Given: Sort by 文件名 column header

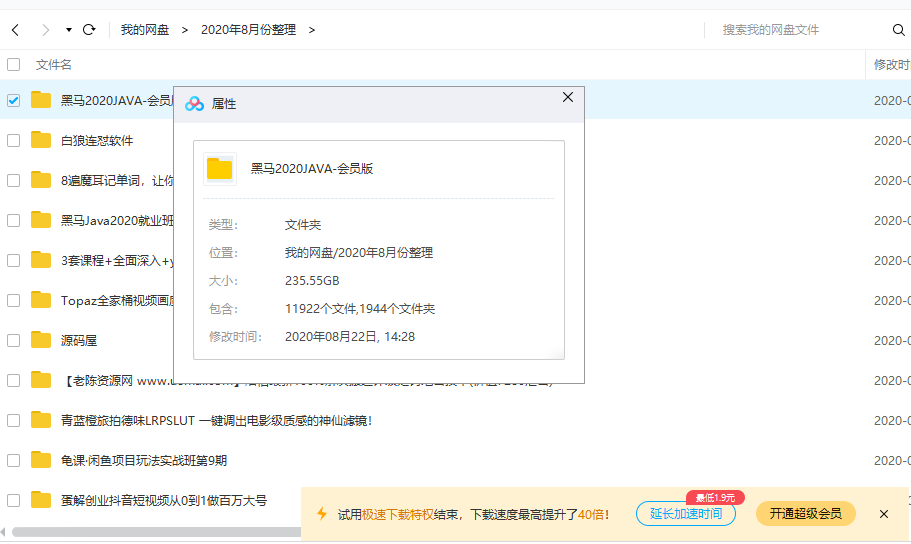Looking at the screenshot, I should [x=53, y=65].
